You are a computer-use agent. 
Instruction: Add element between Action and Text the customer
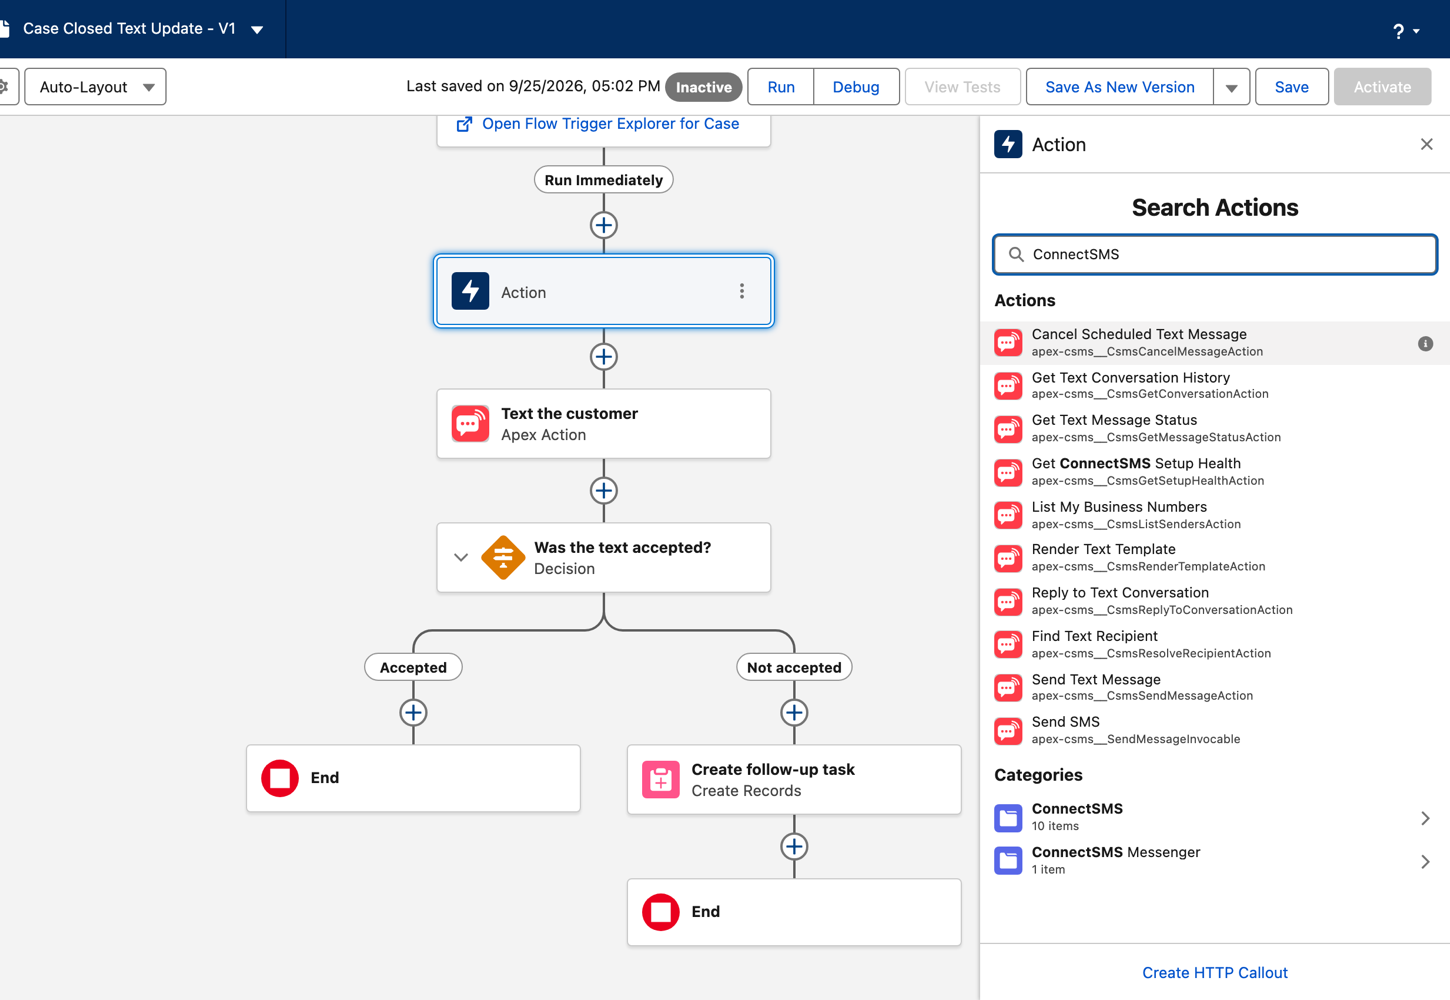[x=604, y=357]
